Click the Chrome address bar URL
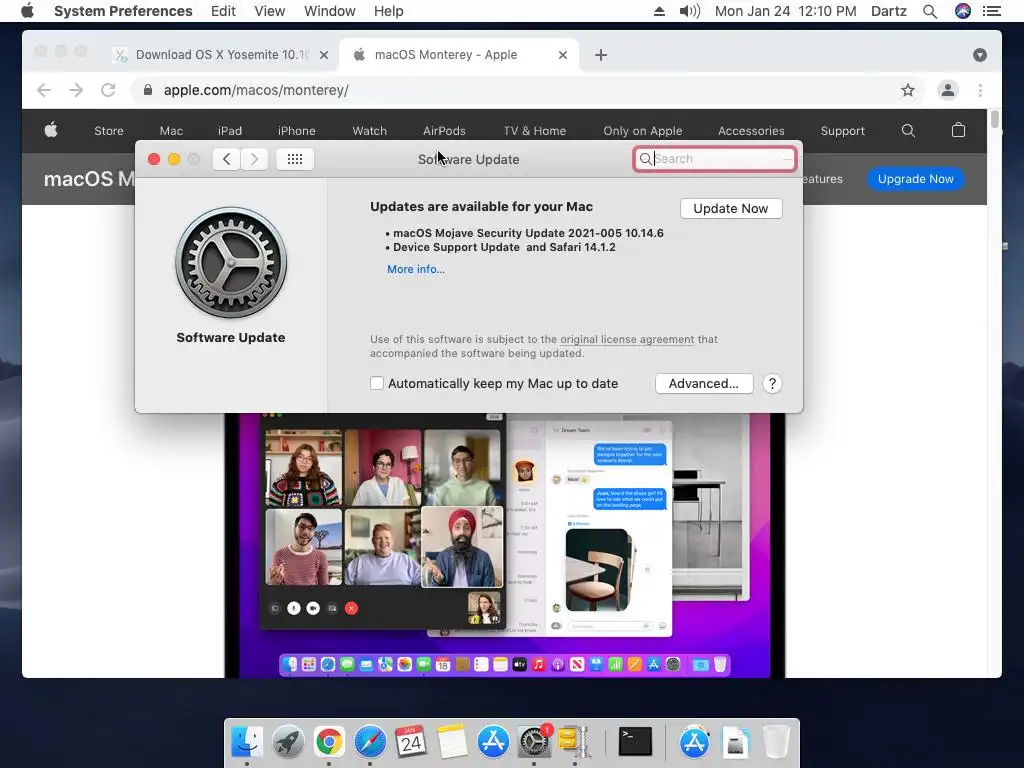Viewport: 1024px width, 768px height. pos(256,90)
